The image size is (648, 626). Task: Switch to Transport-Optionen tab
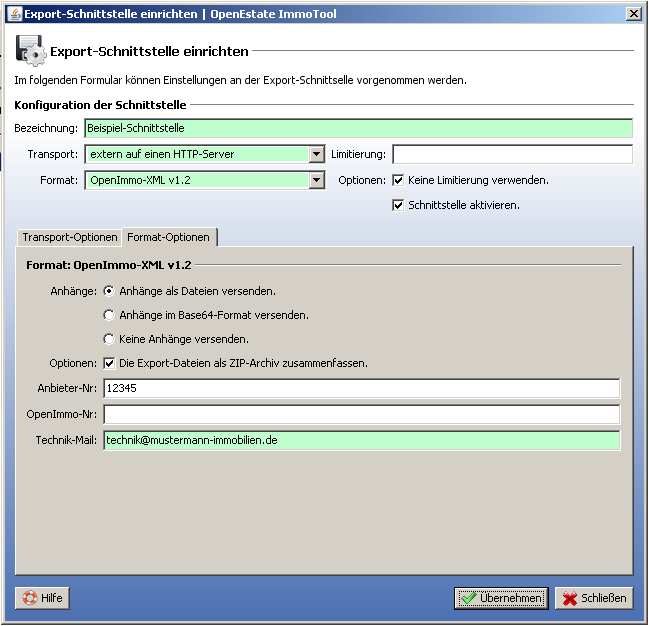[69, 238]
